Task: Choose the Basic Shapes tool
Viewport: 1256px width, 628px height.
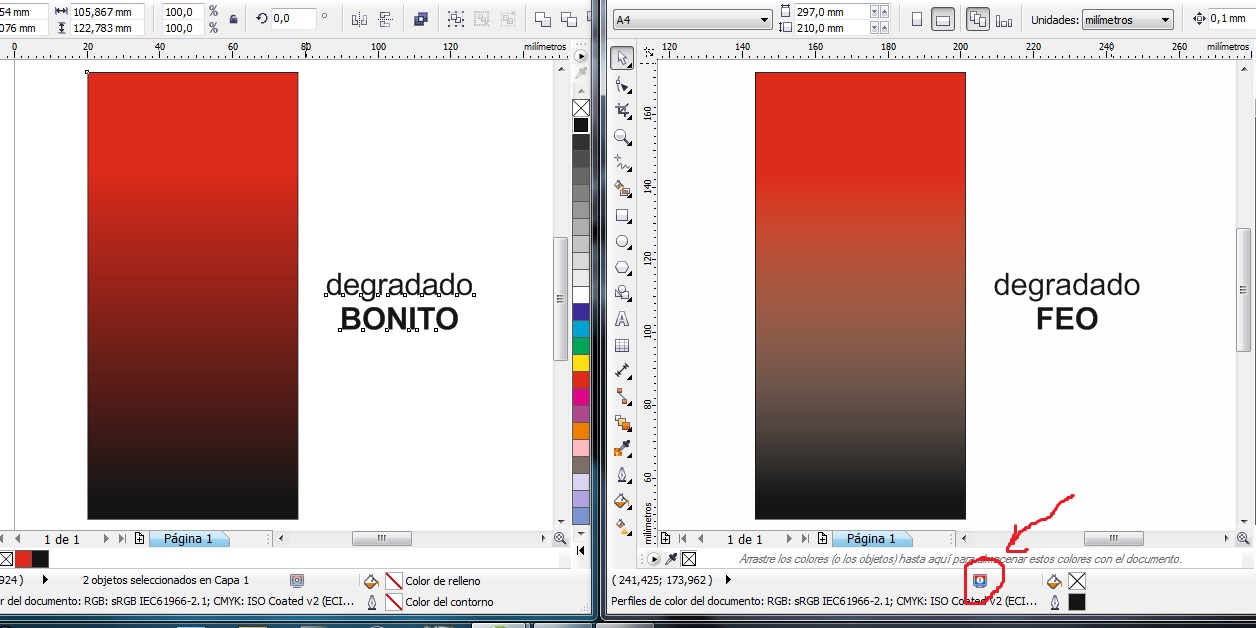Action: click(x=622, y=293)
